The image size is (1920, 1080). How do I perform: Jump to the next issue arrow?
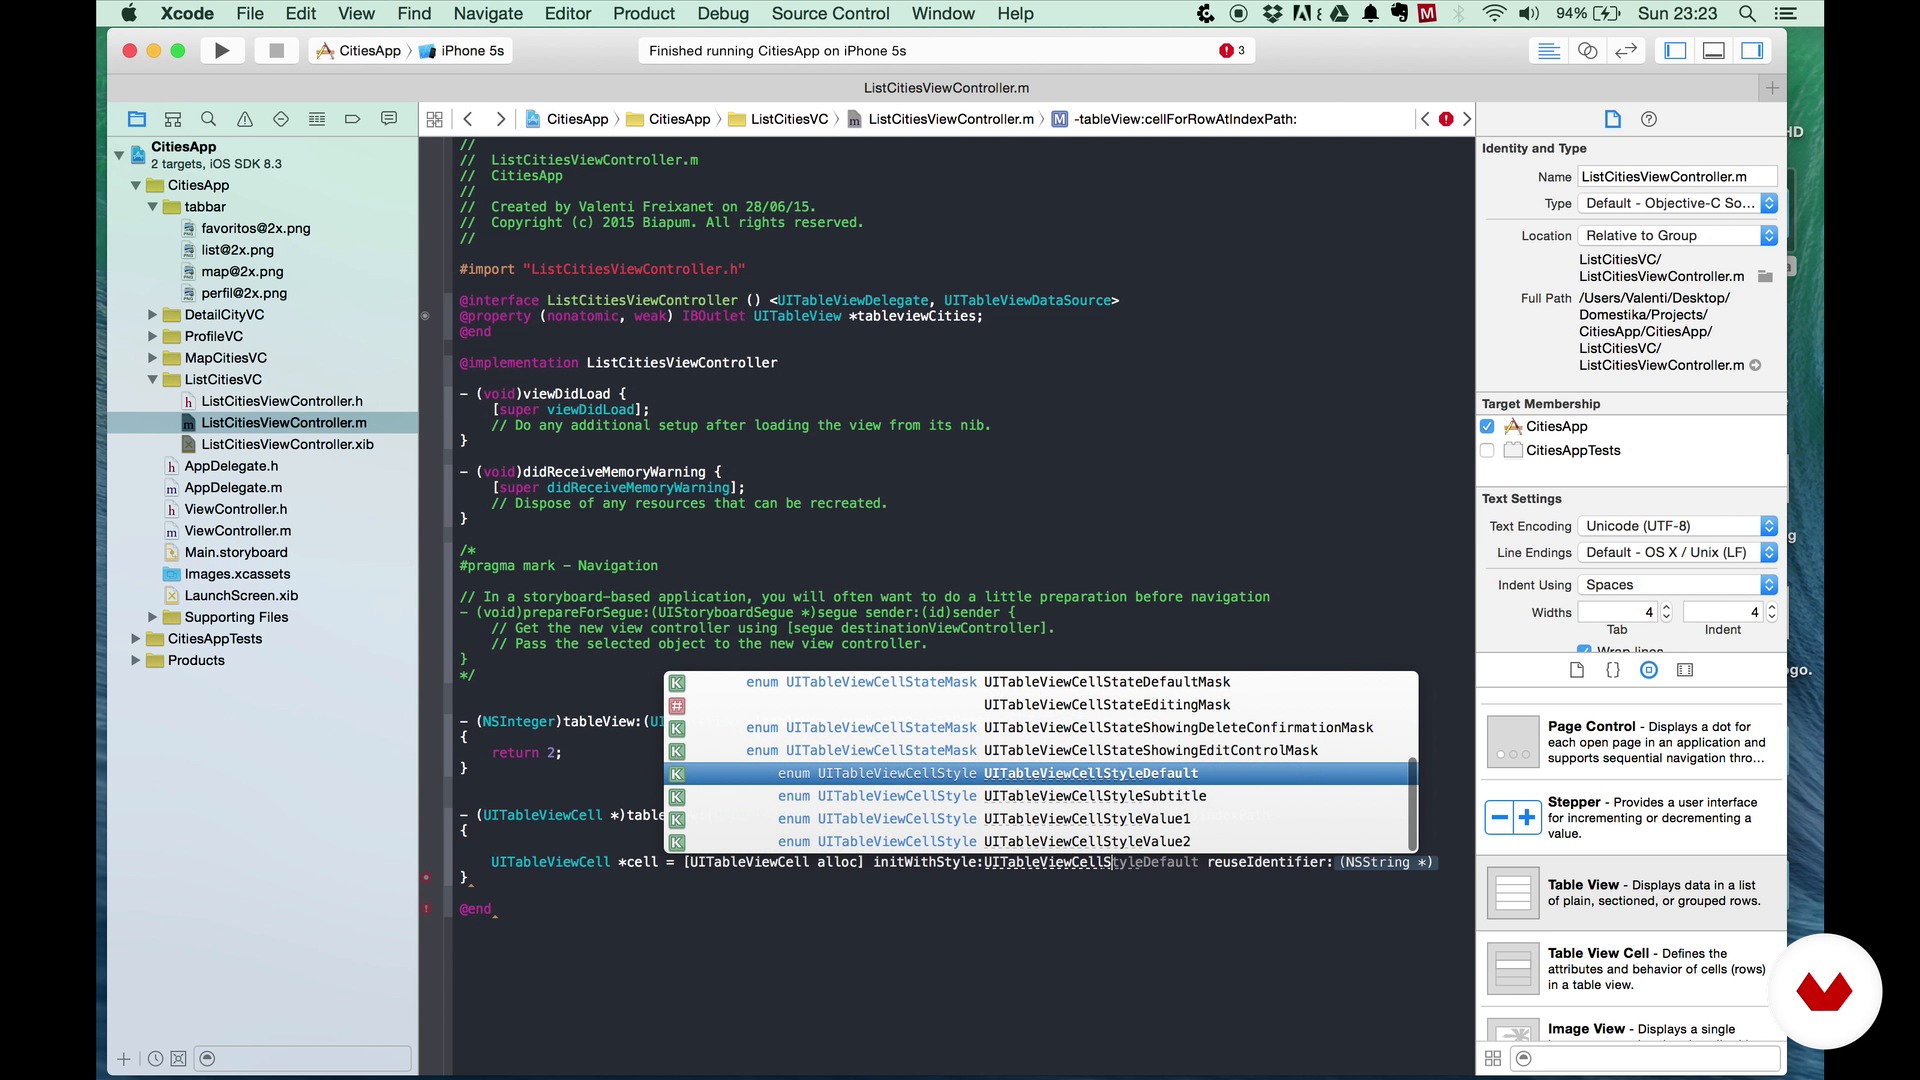click(x=1467, y=119)
